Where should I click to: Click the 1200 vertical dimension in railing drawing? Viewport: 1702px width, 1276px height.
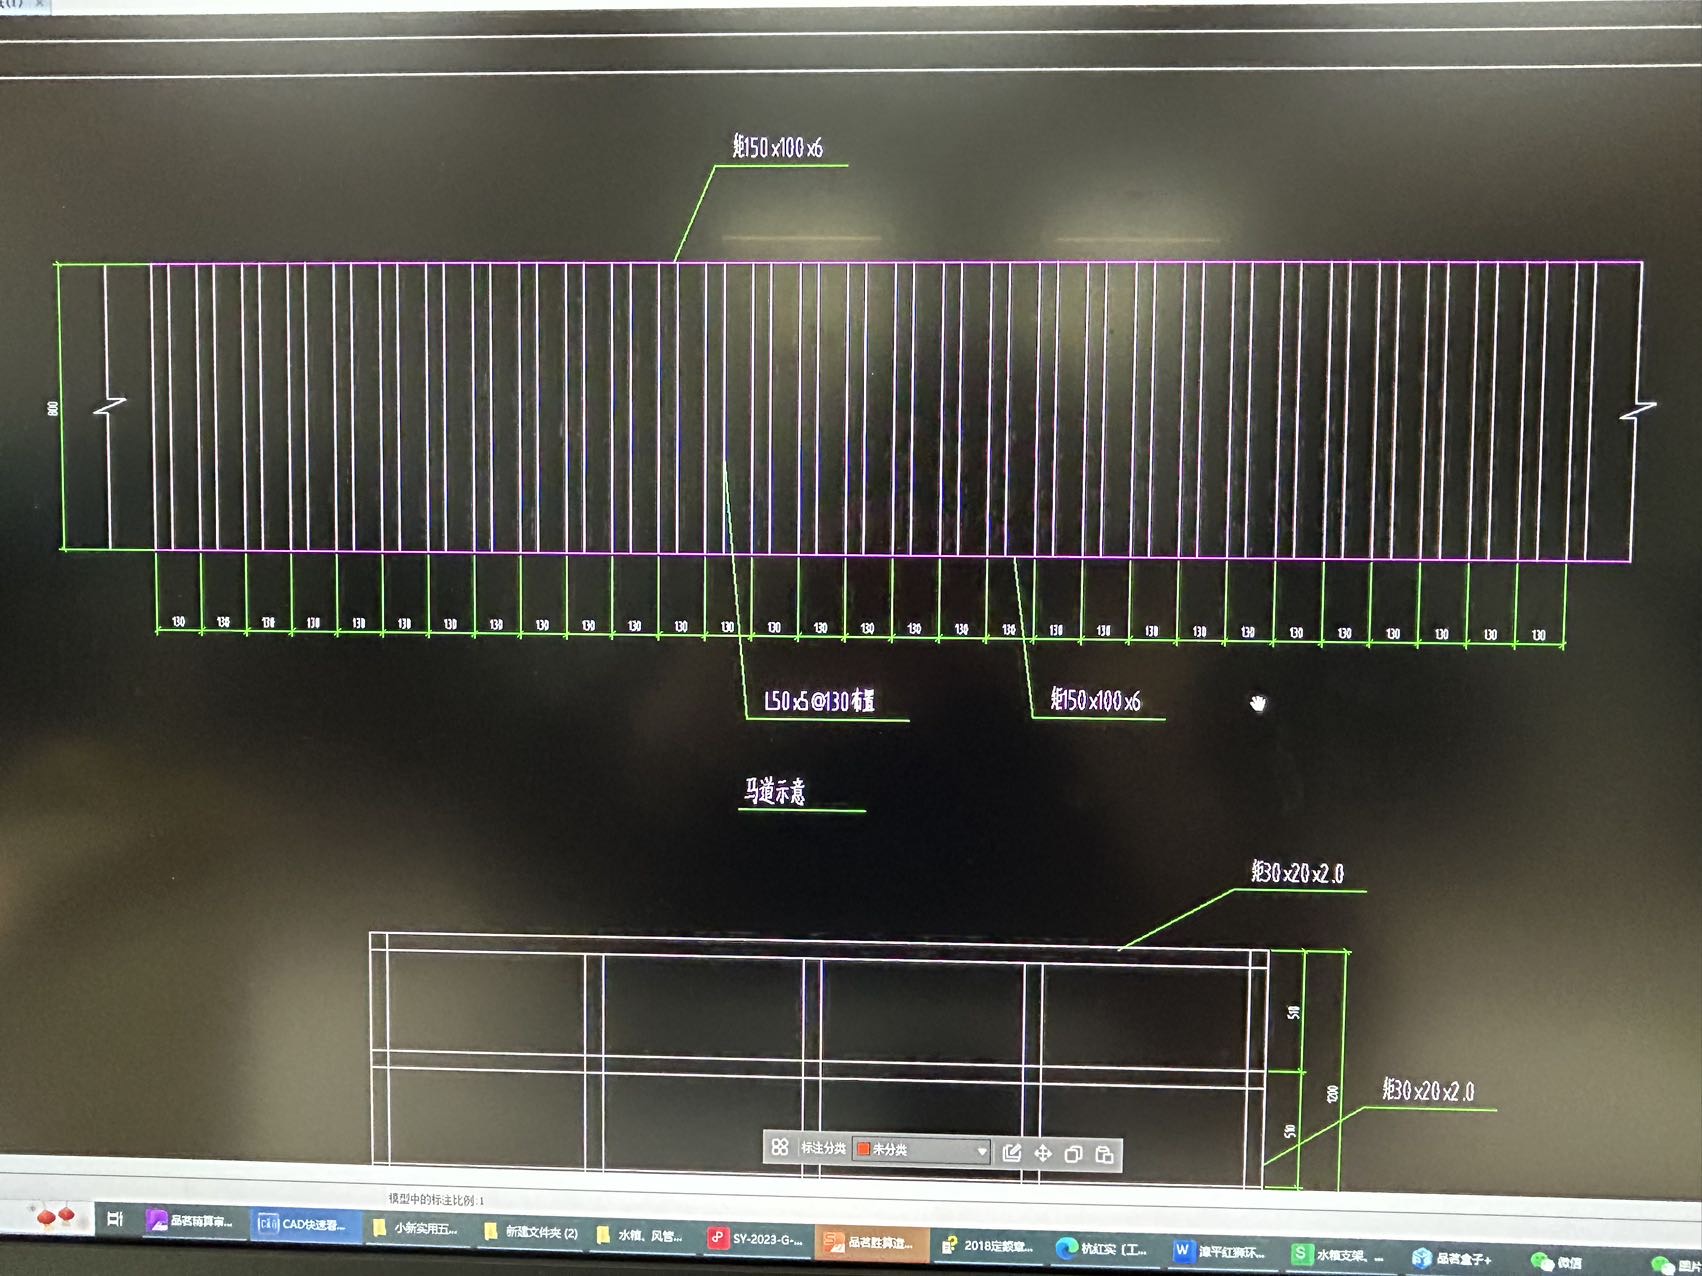point(1332,1094)
